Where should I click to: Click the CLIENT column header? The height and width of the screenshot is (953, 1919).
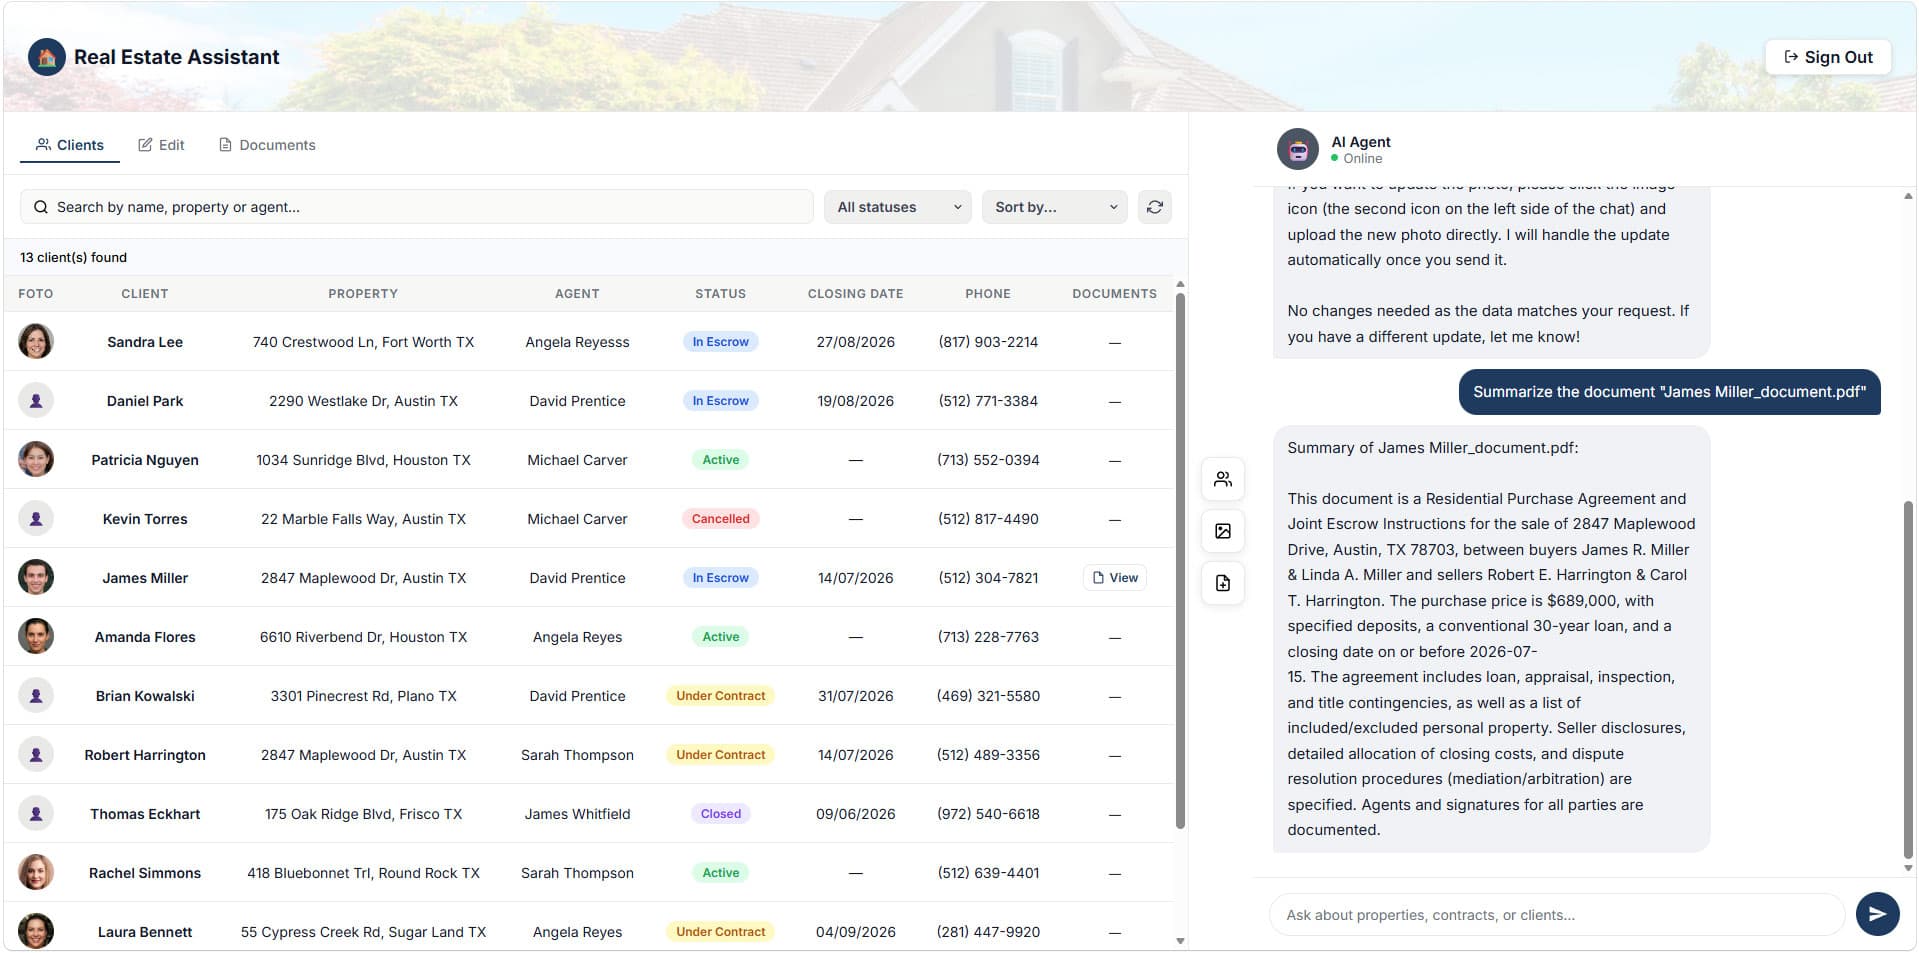(145, 294)
